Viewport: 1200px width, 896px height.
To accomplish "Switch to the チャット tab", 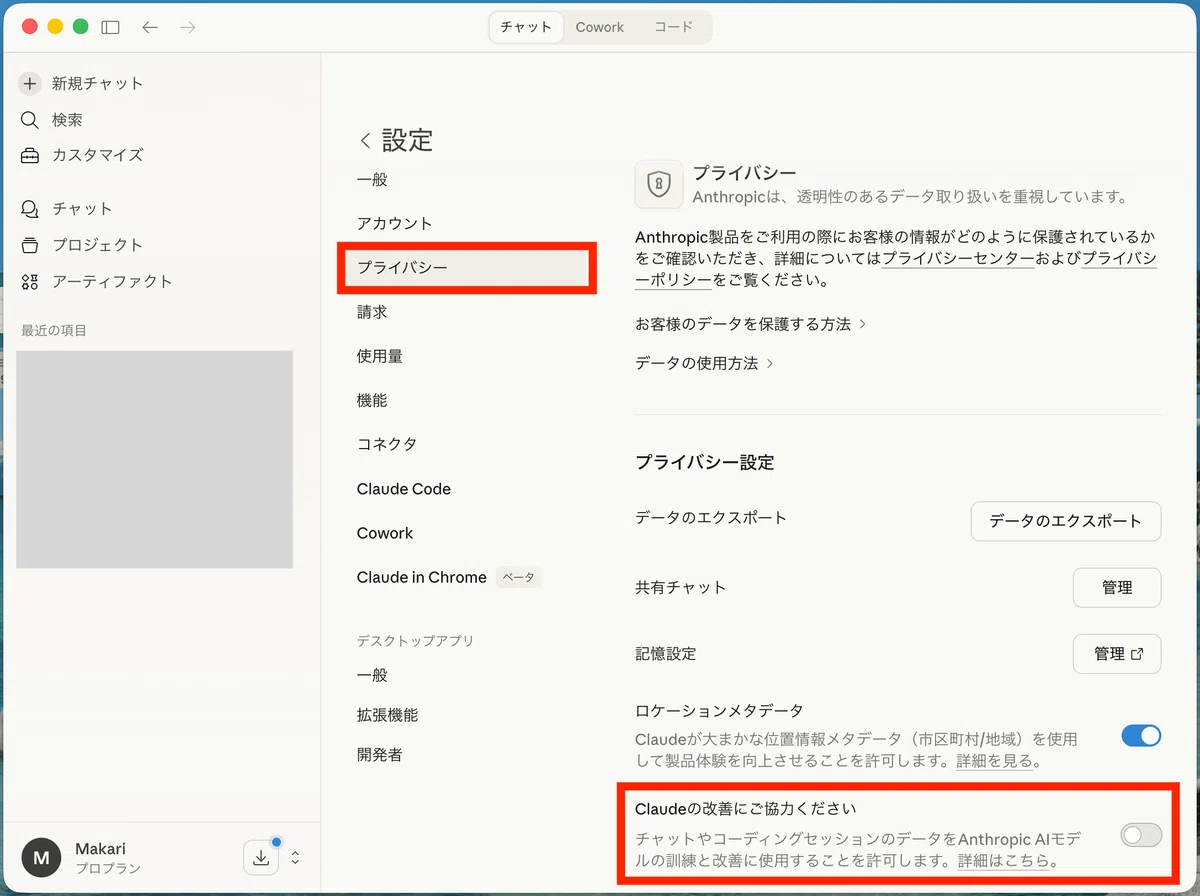I will pos(526,27).
